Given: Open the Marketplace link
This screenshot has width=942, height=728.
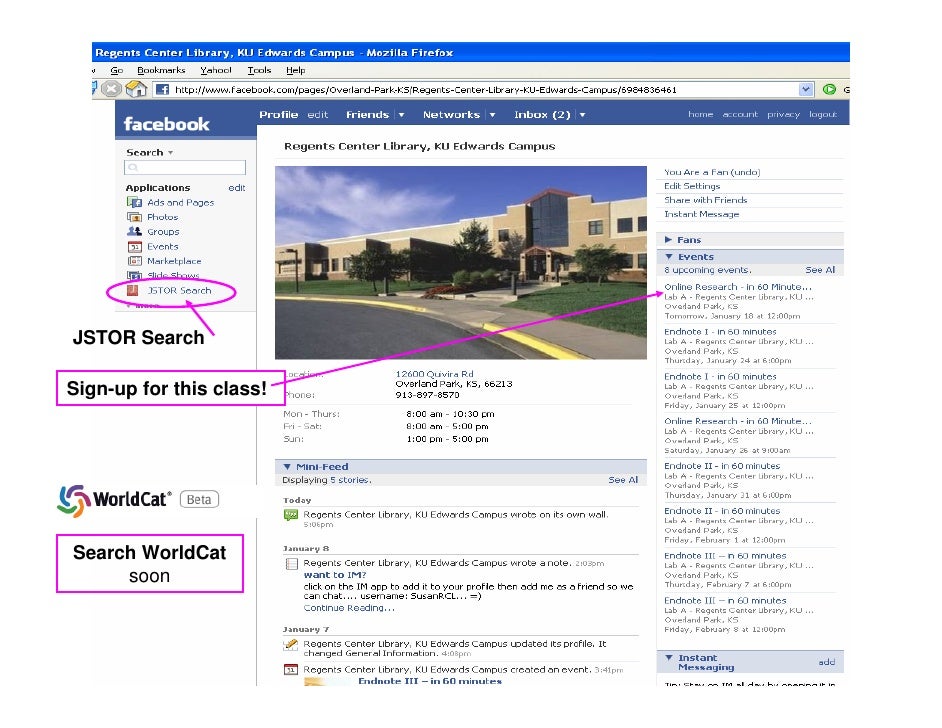Looking at the screenshot, I should (x=174, y=261).
